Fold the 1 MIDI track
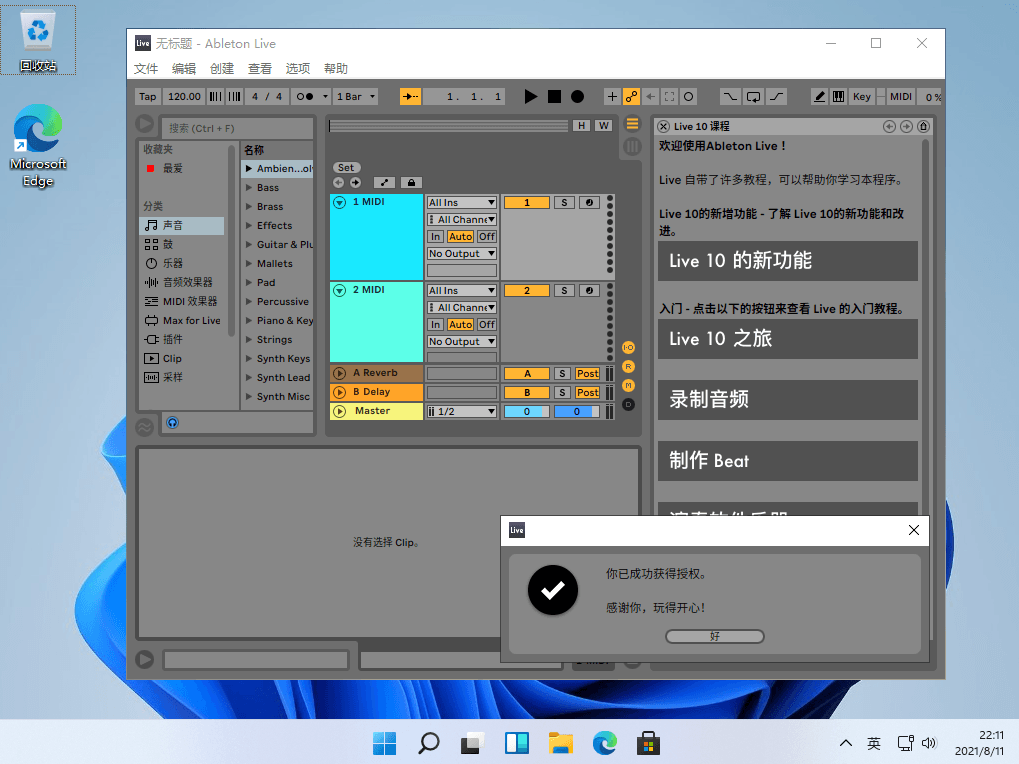1019x764 pixels. (339, 203)
